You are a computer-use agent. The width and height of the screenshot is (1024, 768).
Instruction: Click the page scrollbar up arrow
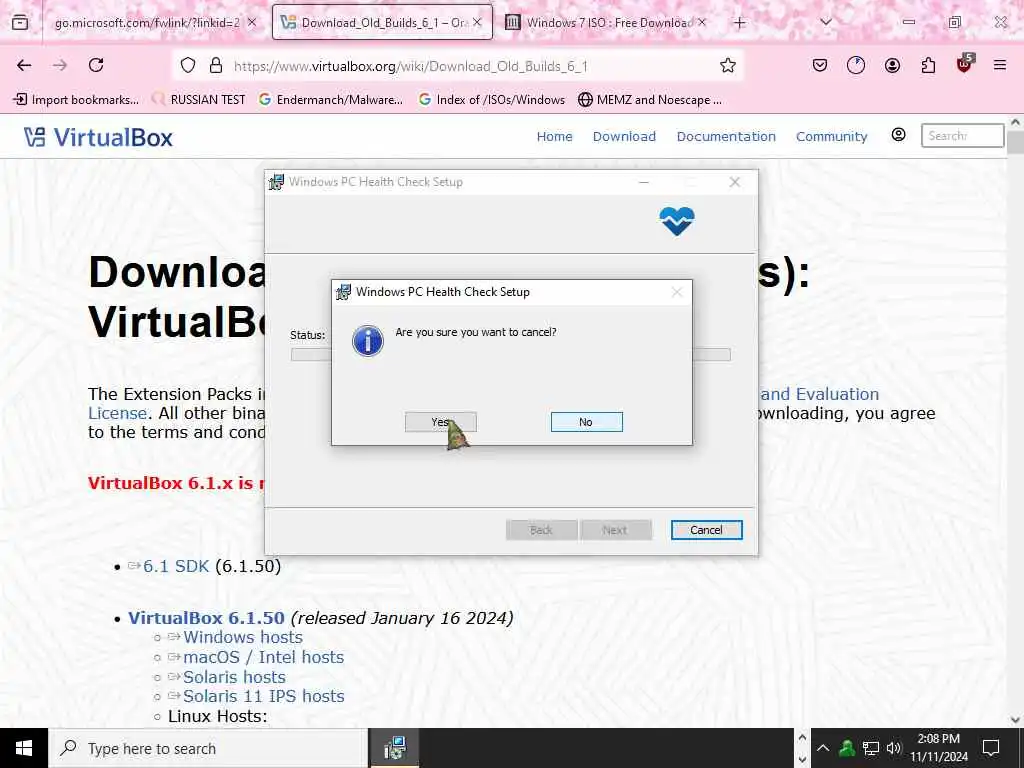(1016, 122)
